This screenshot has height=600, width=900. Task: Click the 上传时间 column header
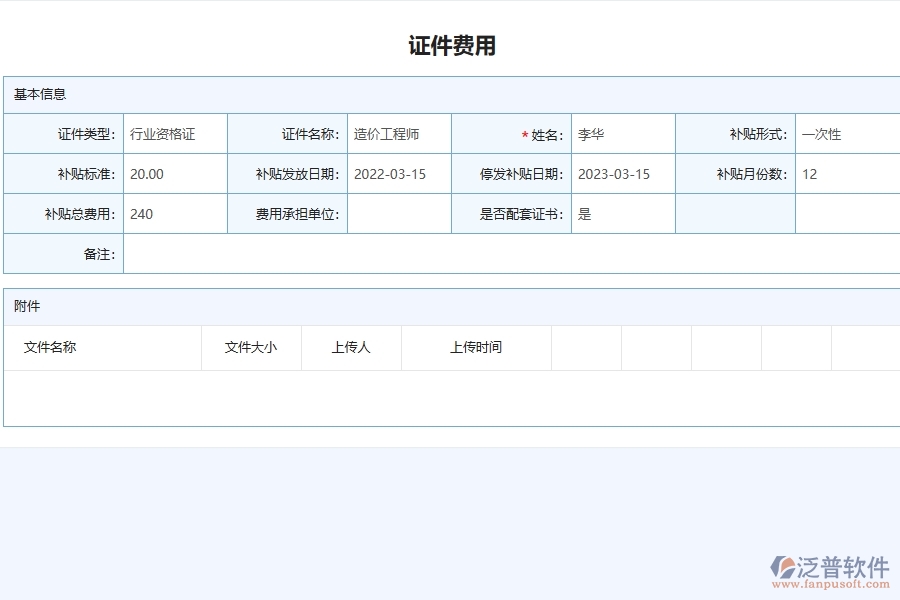coord(476,347)
